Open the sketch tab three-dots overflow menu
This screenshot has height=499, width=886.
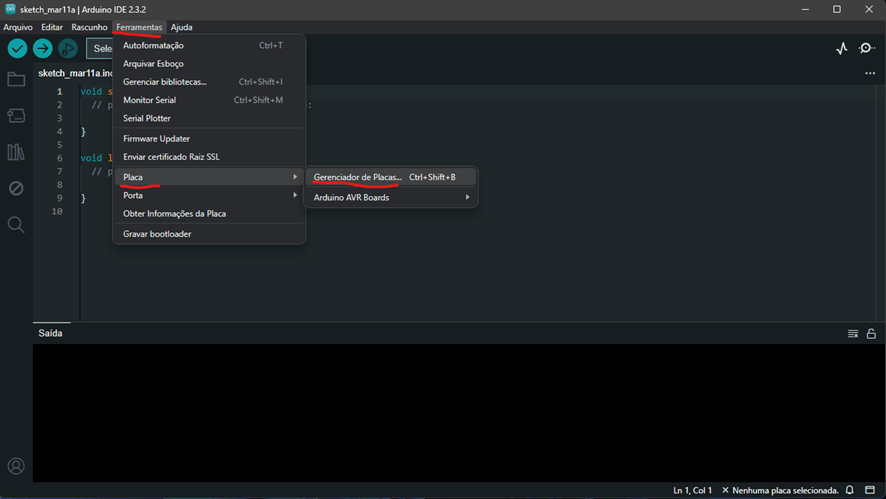[870, 73]
